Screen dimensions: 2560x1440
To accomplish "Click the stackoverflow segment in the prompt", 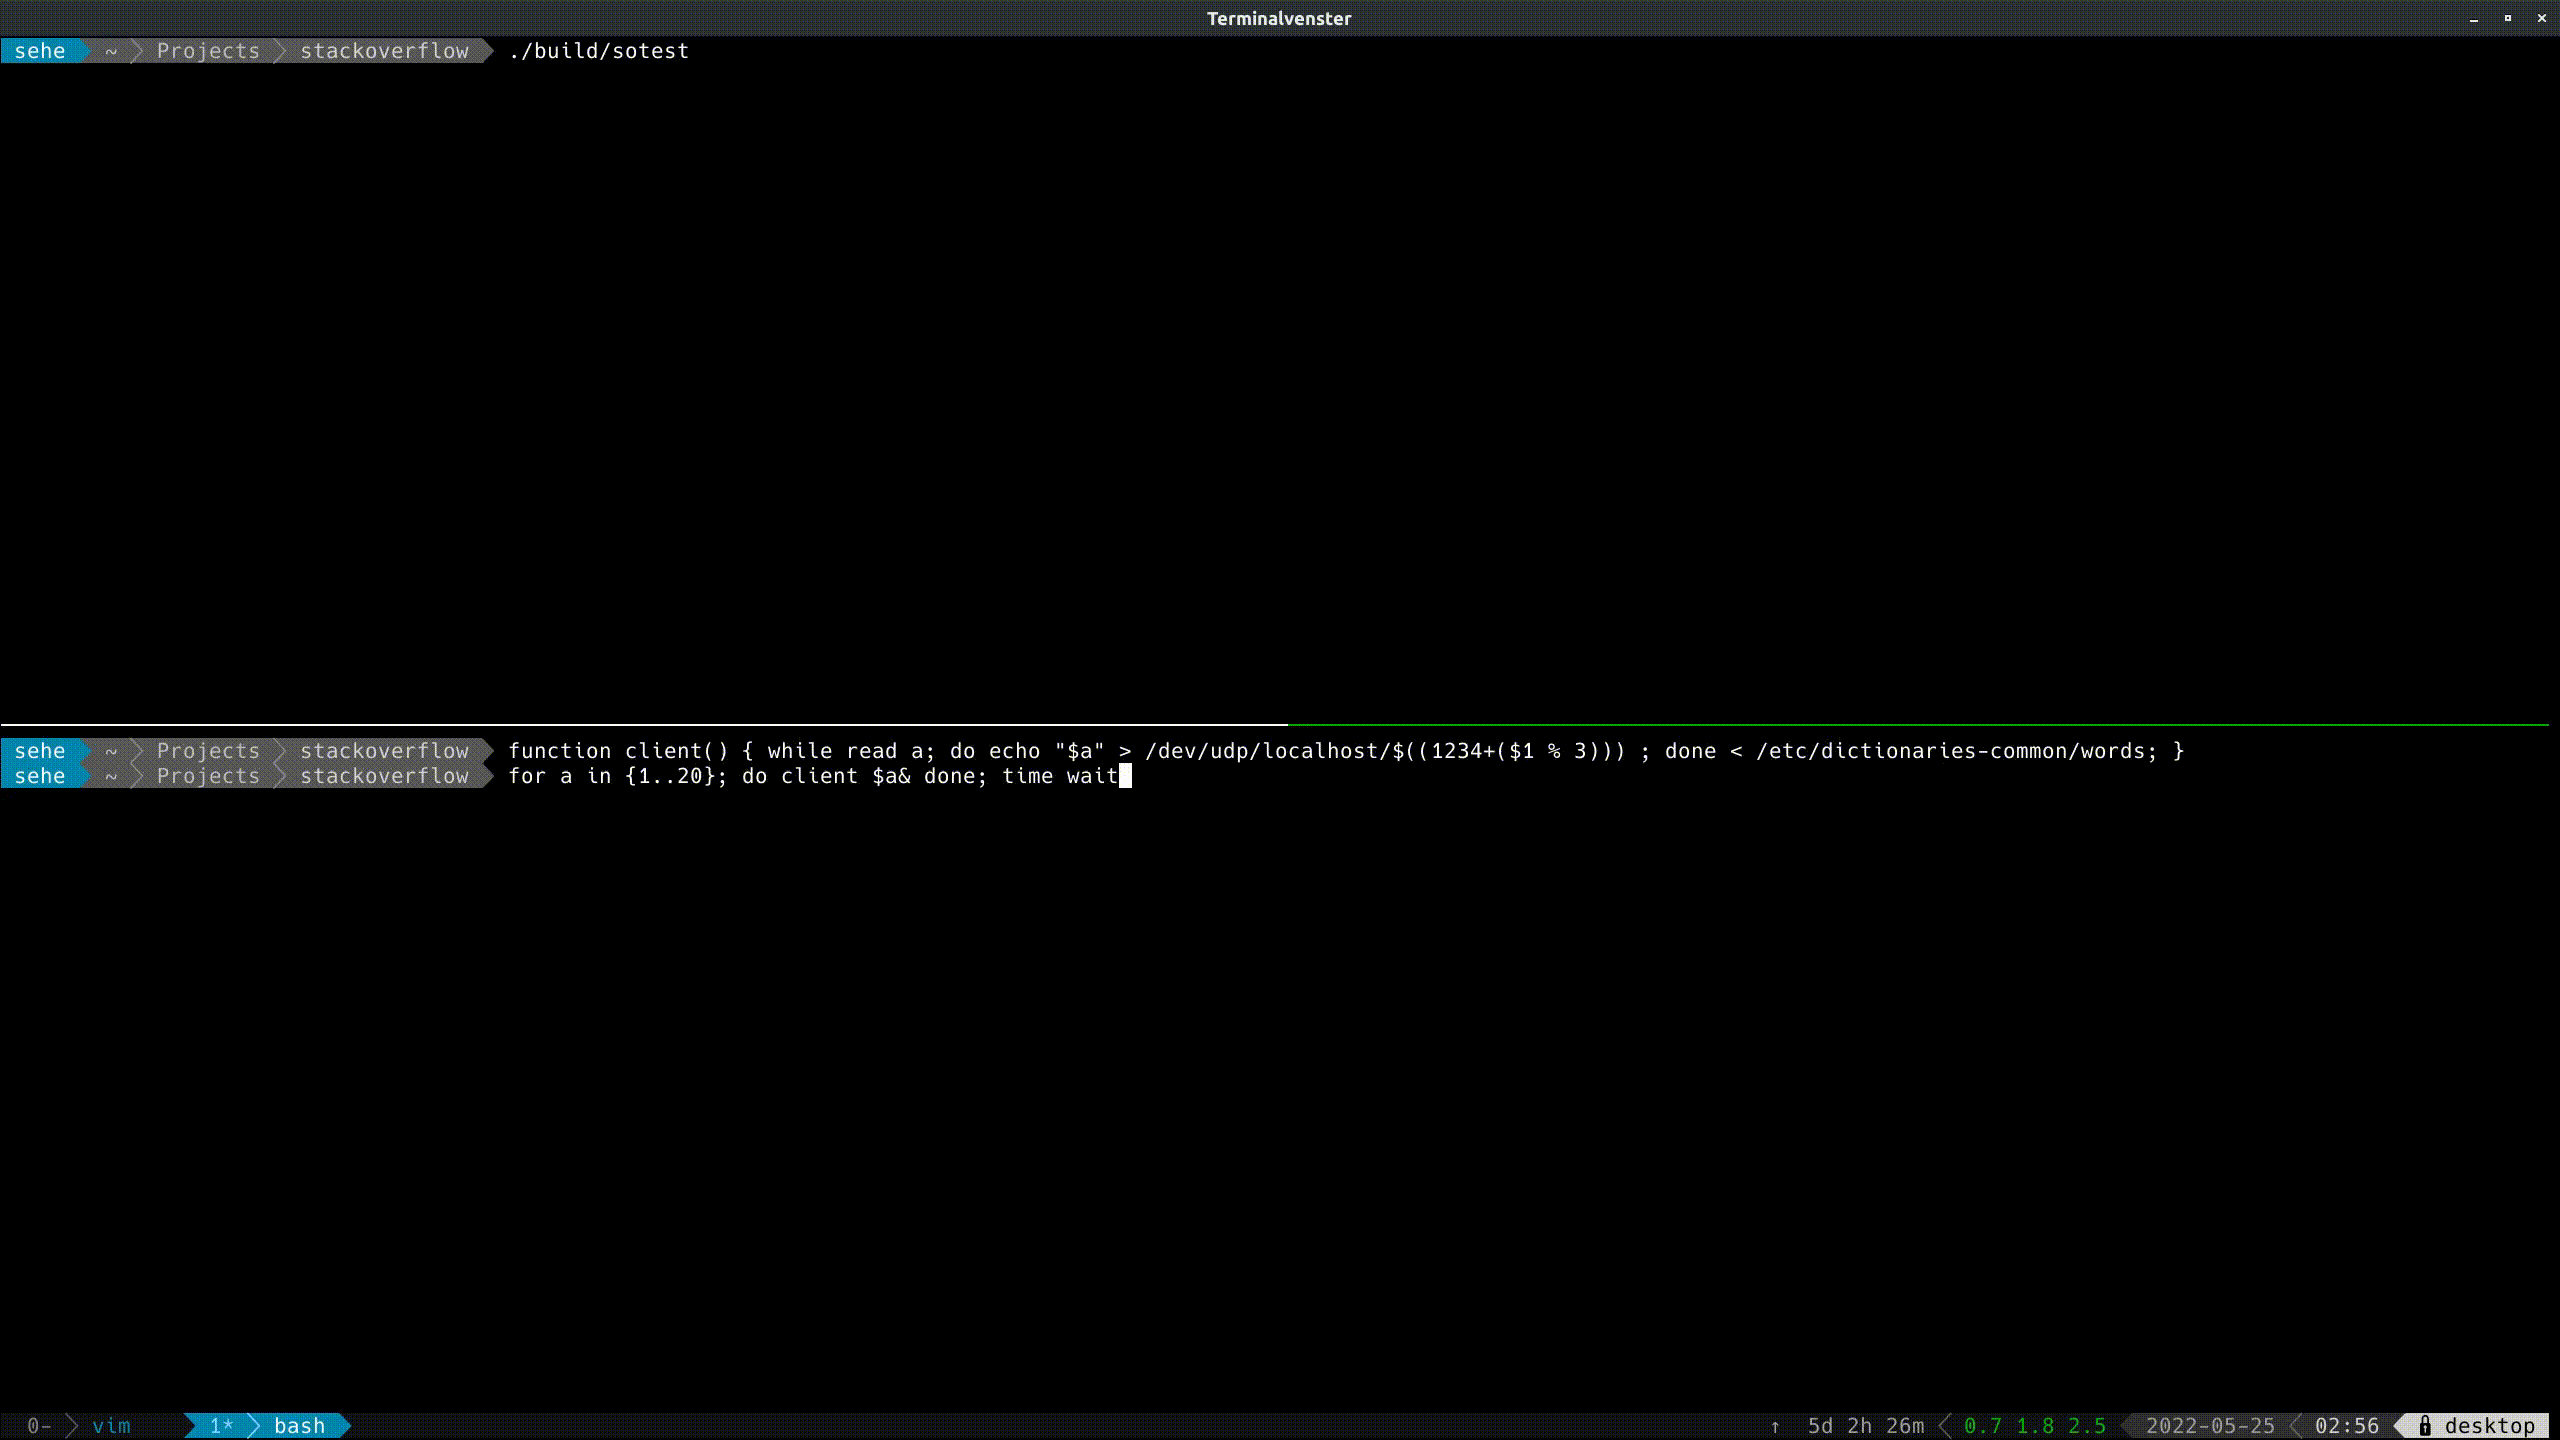I will (383, 50).
